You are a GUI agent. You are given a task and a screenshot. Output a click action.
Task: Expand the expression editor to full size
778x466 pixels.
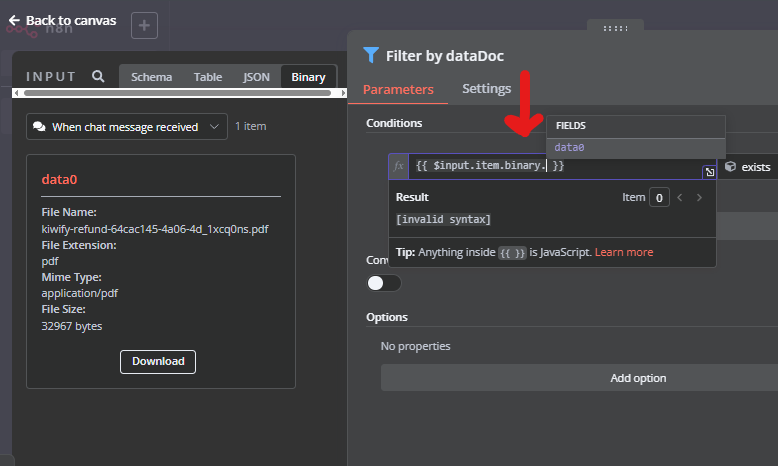709,172
